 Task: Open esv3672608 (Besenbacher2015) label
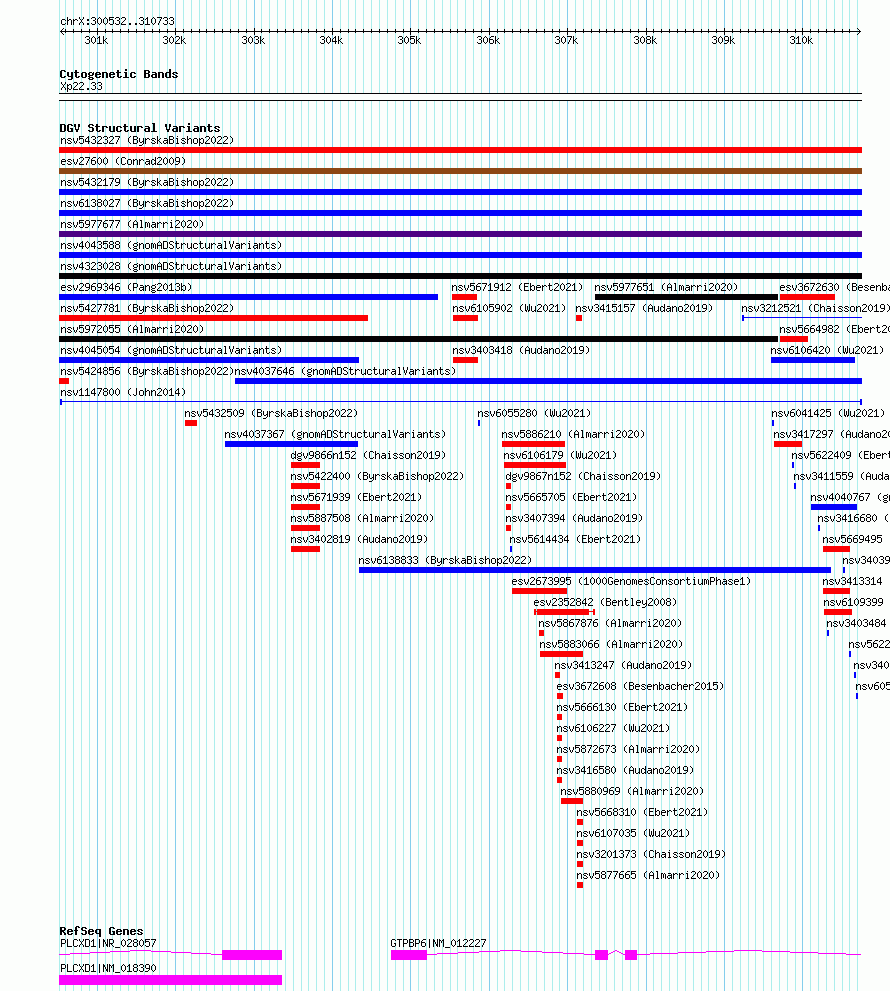pos(640,686)
